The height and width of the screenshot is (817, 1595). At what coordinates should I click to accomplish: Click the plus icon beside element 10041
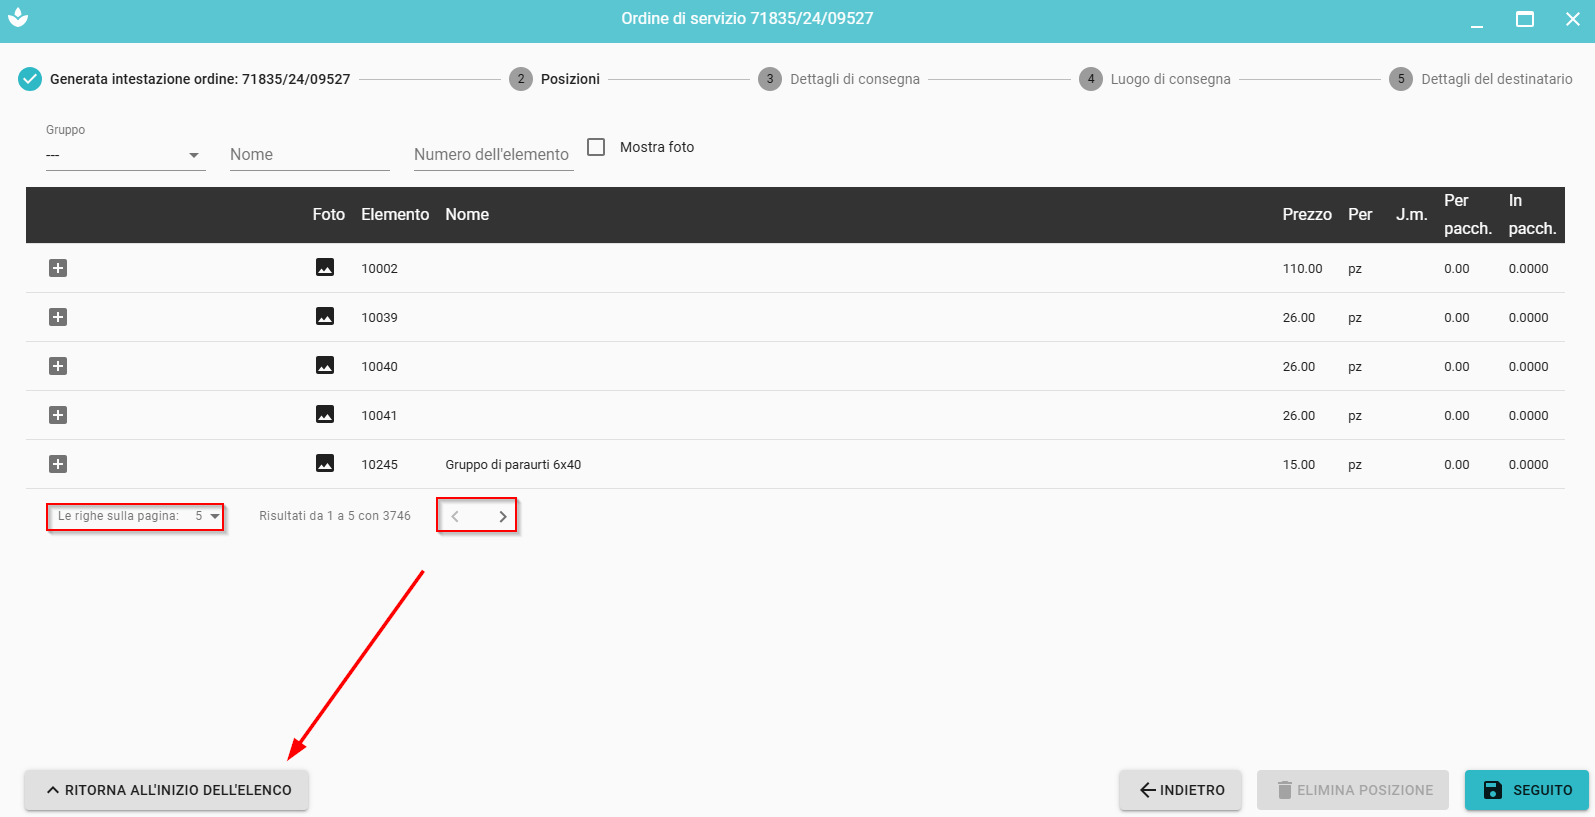coord(58,415)
